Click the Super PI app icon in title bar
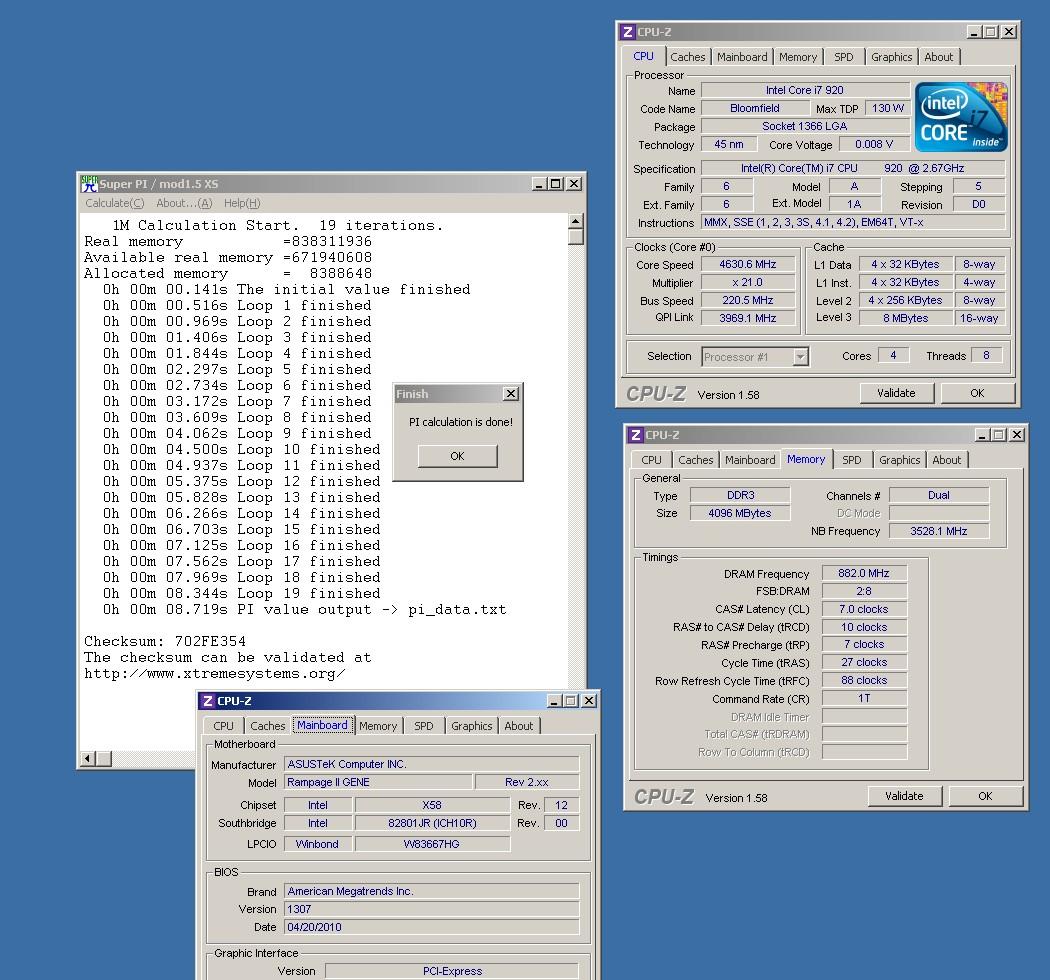 88,184
